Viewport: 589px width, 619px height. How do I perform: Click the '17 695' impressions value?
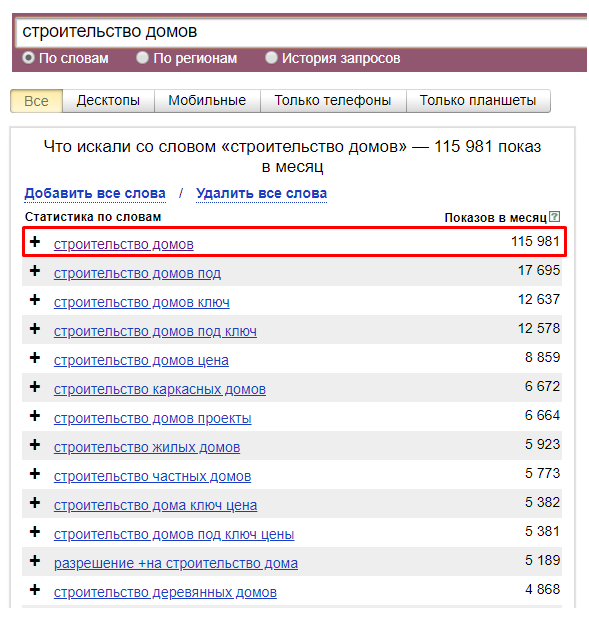click(539, 270)
